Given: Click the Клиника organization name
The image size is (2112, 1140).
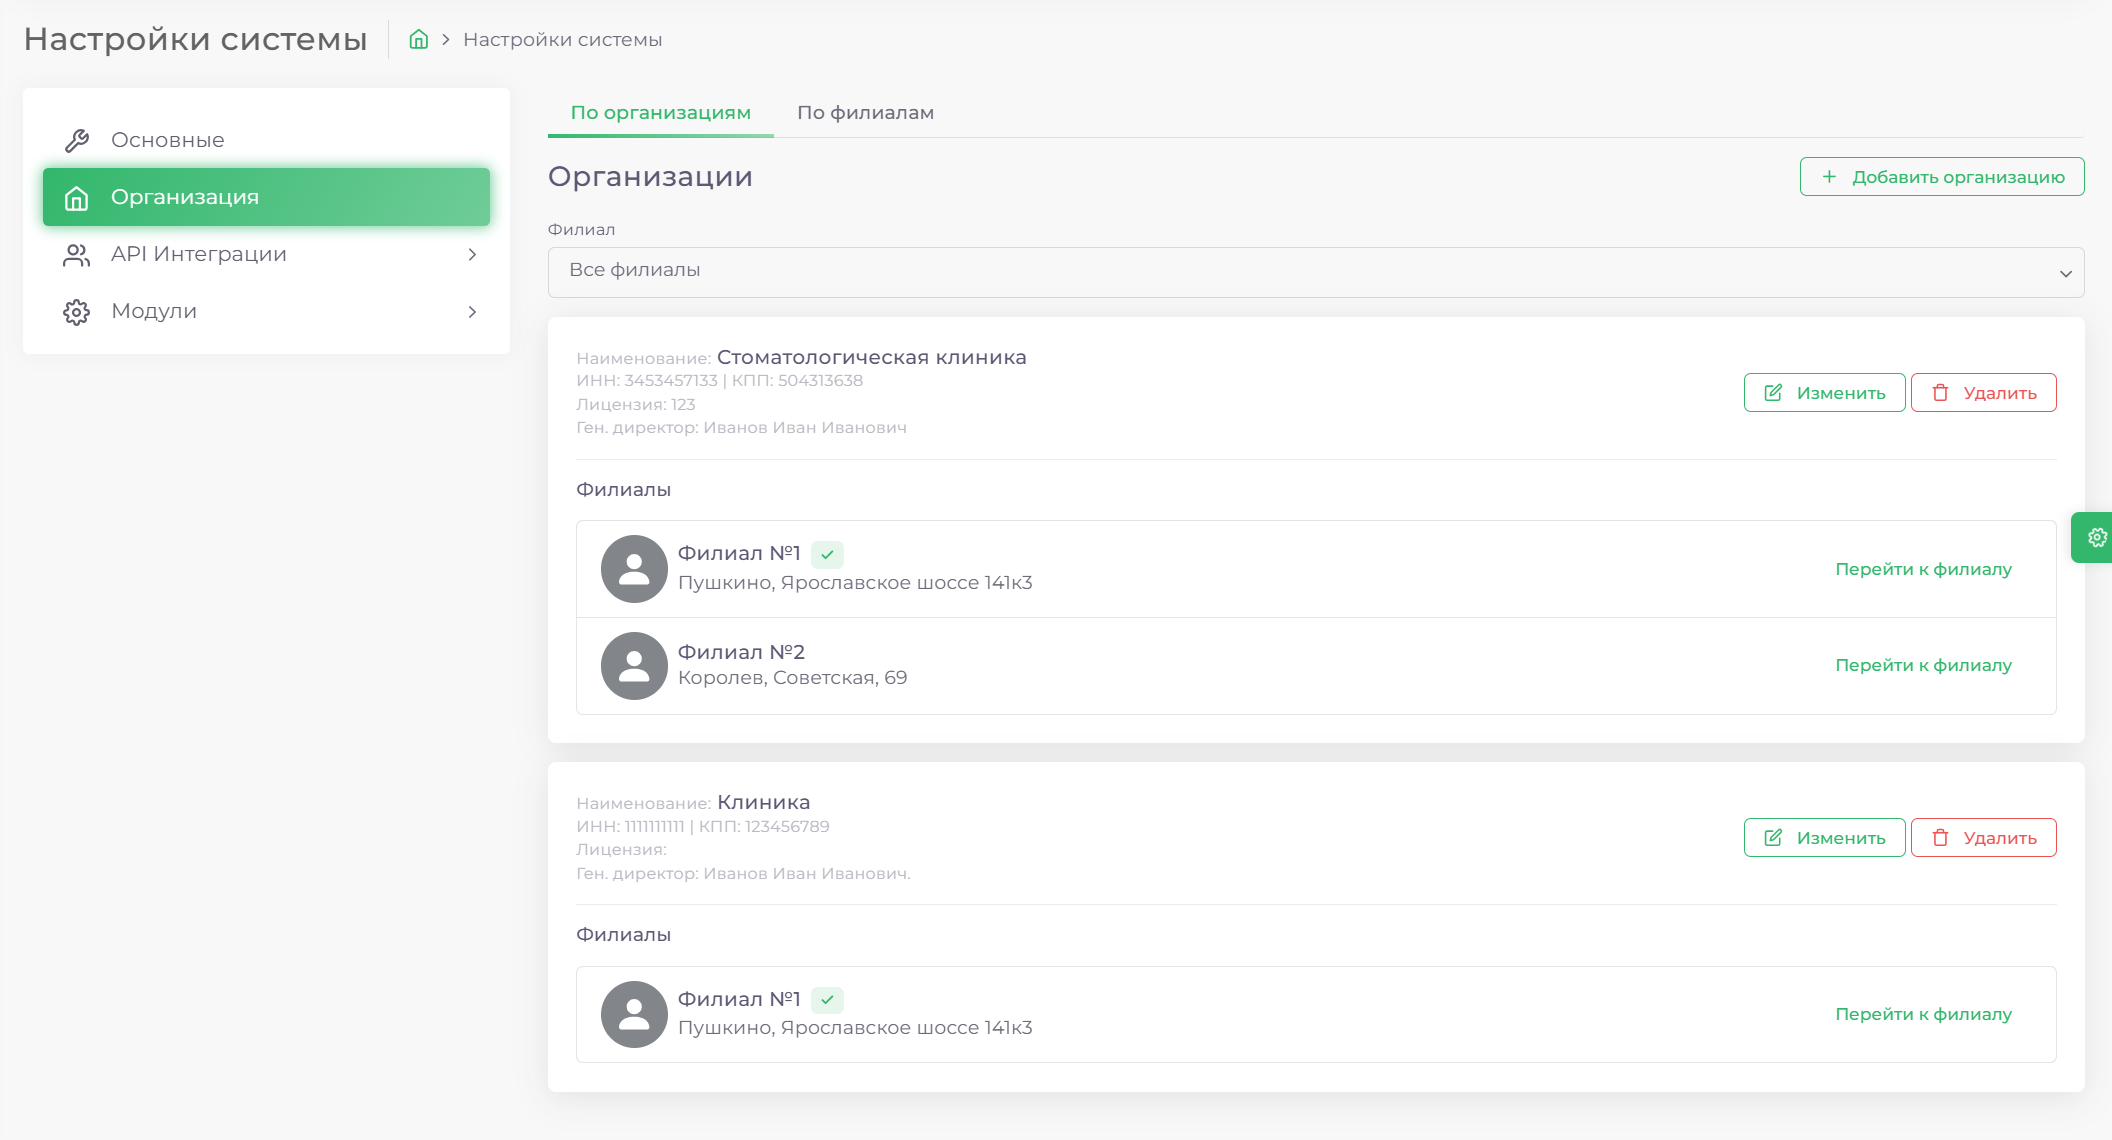Looking at the screenshot, I should pos(764,802).
